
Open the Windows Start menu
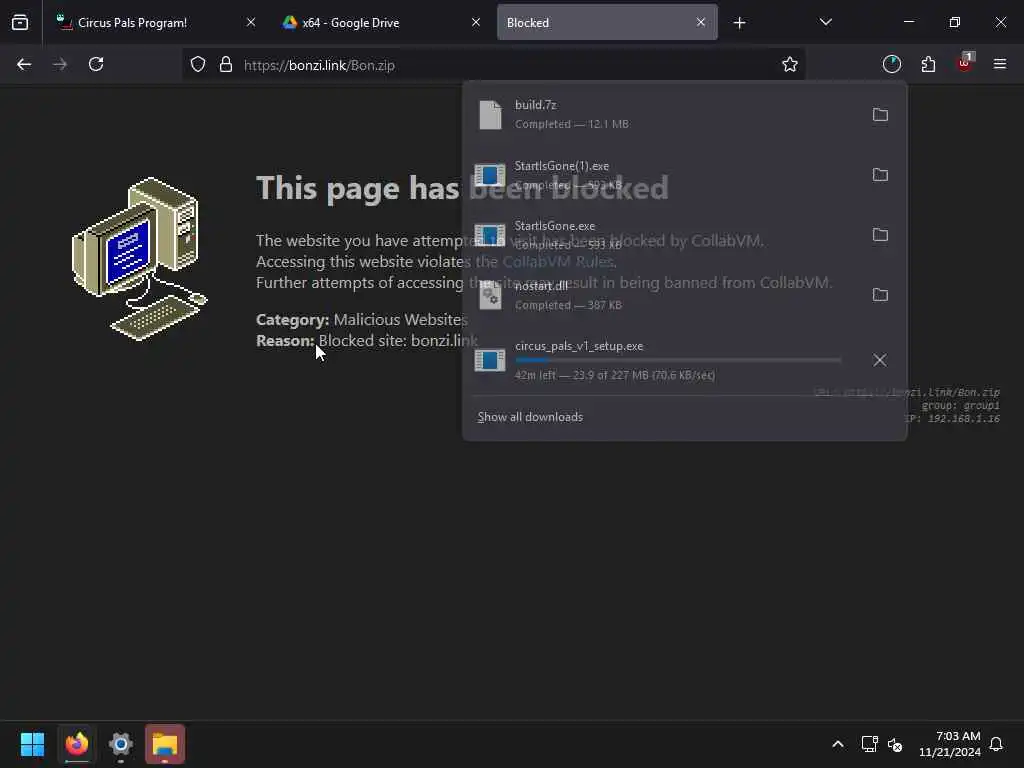[32, 744]
